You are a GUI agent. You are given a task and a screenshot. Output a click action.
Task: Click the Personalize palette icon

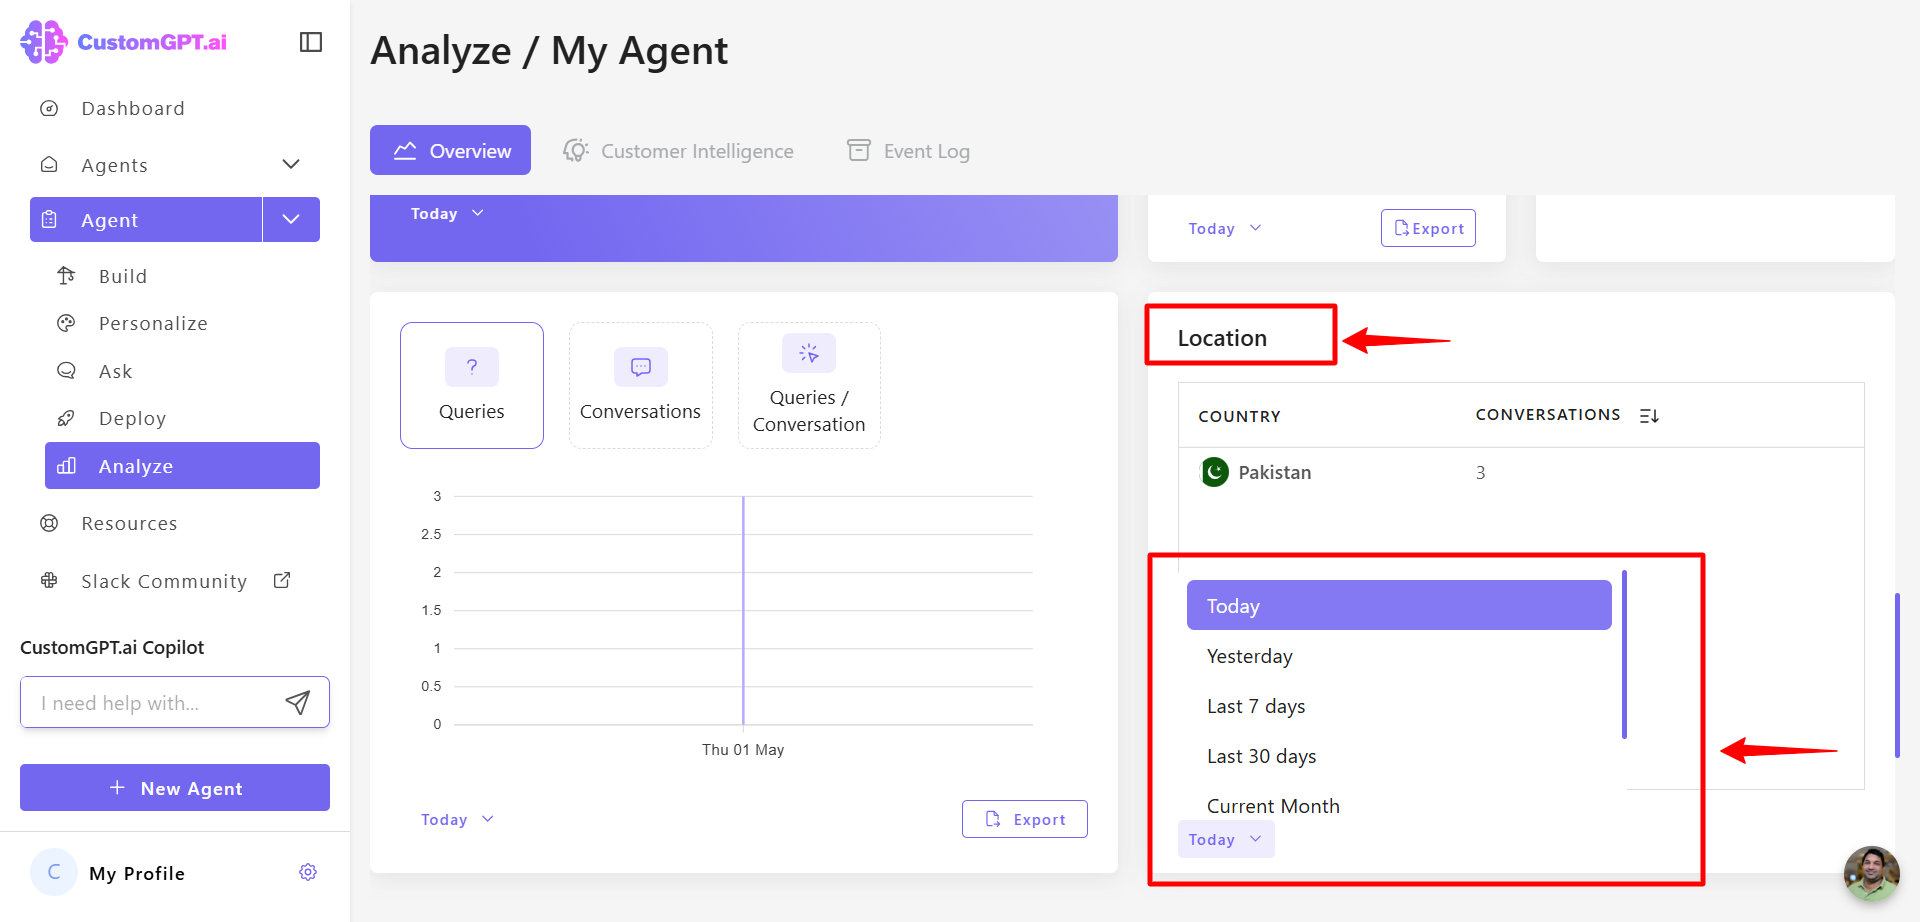pos(66,323)
